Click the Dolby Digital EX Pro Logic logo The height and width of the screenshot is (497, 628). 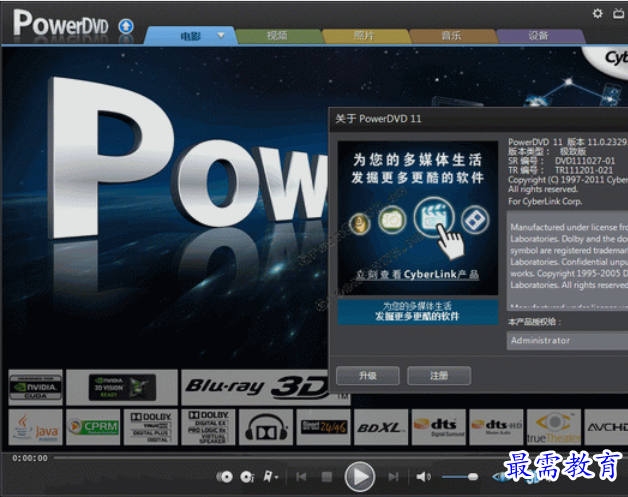click(208, 427)
